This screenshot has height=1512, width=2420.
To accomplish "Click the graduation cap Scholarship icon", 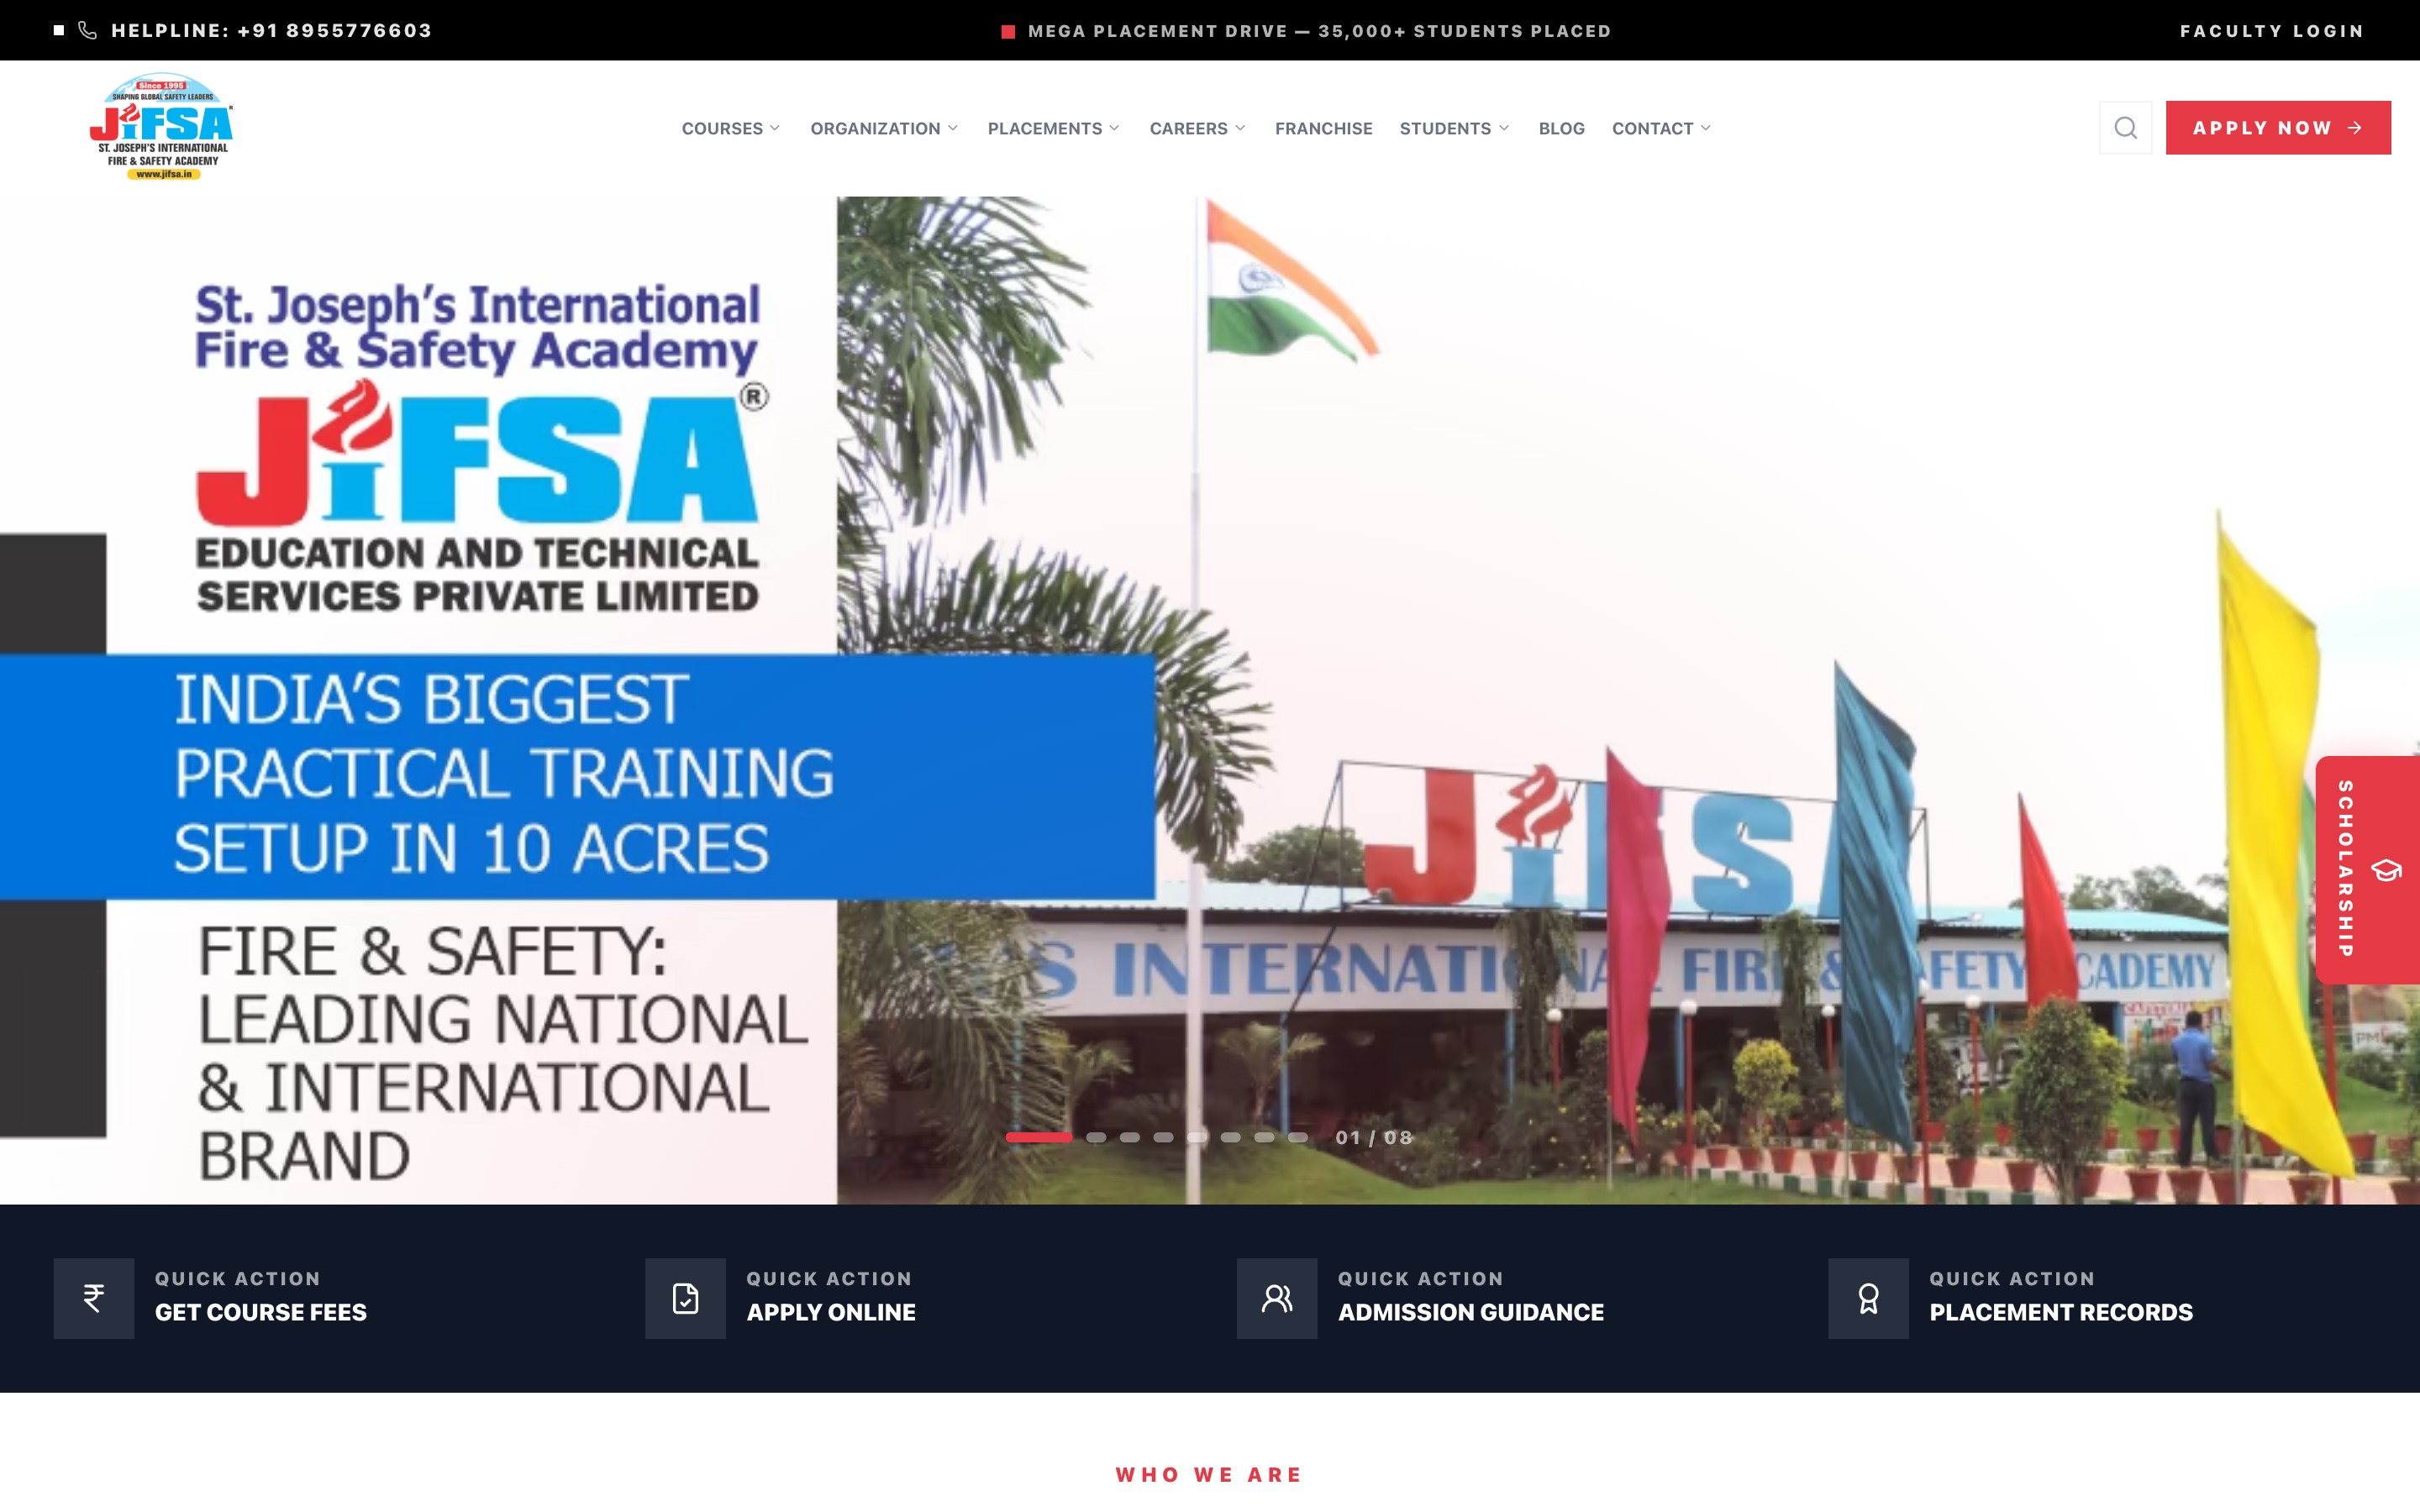I will (2386, 870).
